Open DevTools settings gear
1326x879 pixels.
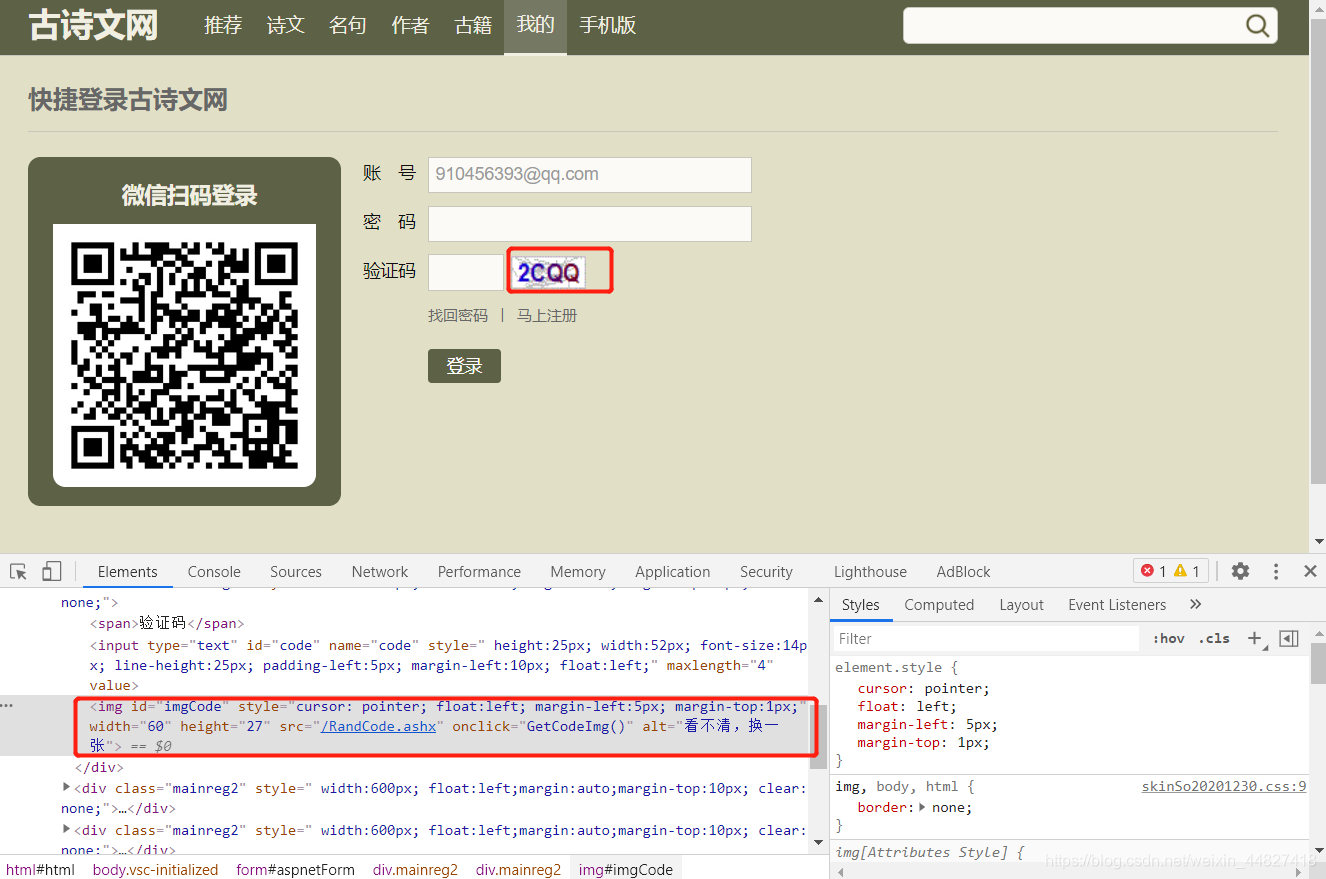[1240, 571]
